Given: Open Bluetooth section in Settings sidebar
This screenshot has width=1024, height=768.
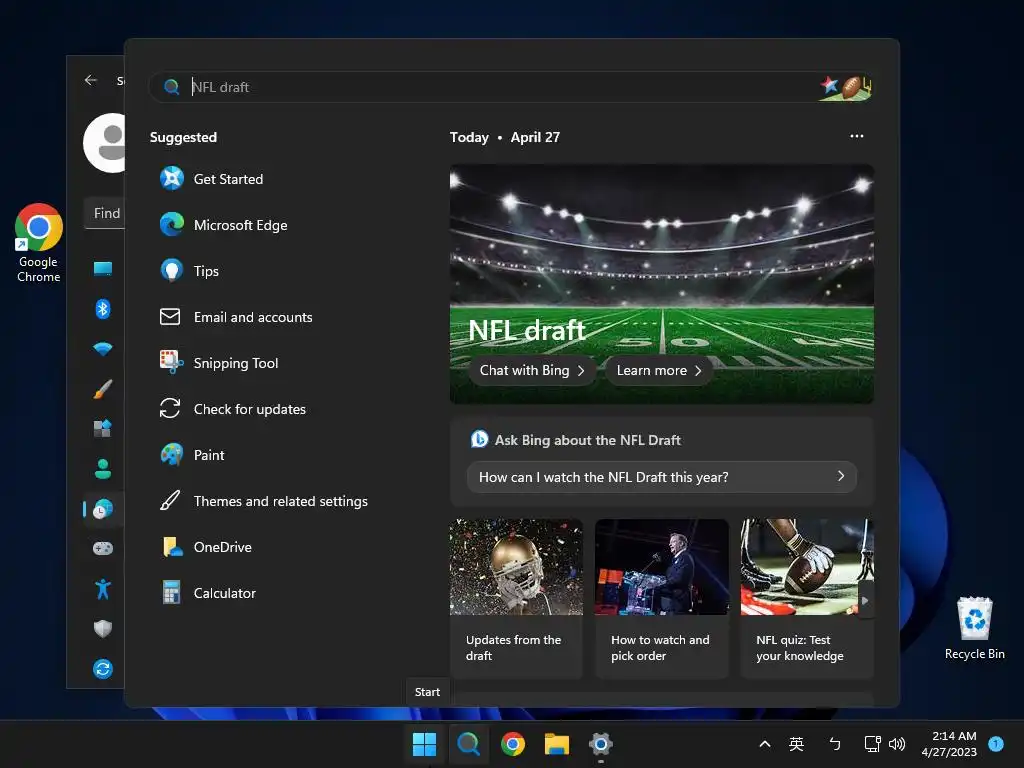Looking at the screenshot, I should coord(103,308).
